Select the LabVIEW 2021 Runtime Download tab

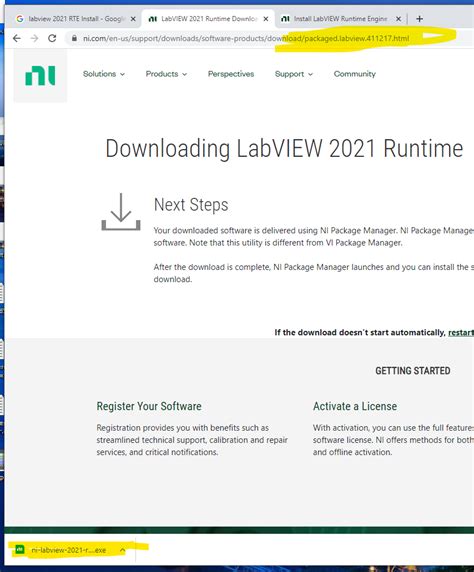point(209,19)
